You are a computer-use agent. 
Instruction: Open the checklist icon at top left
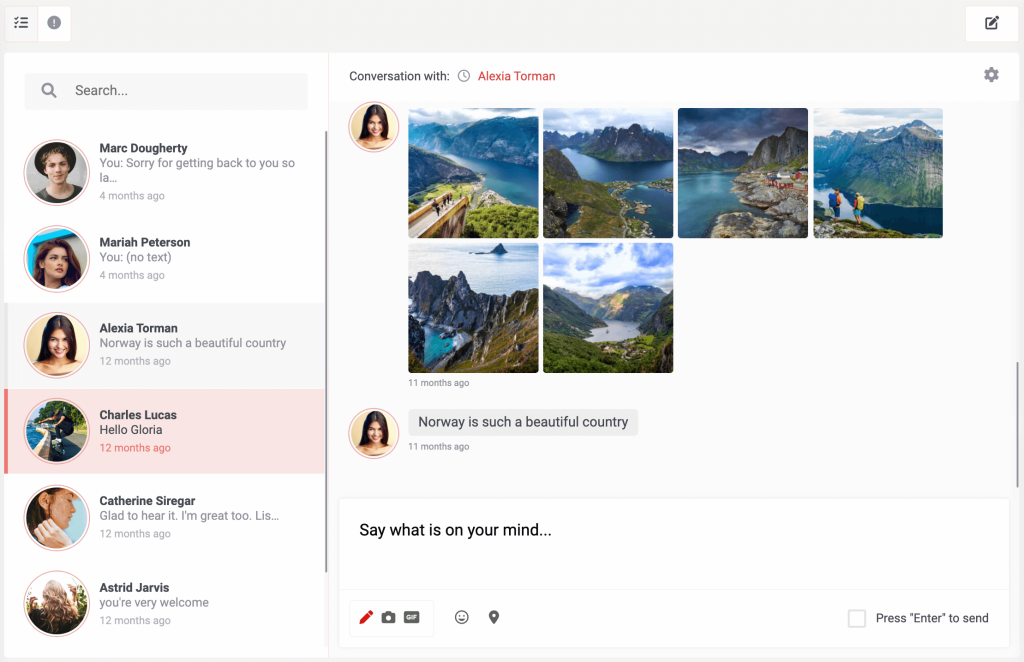click(21, 23)
